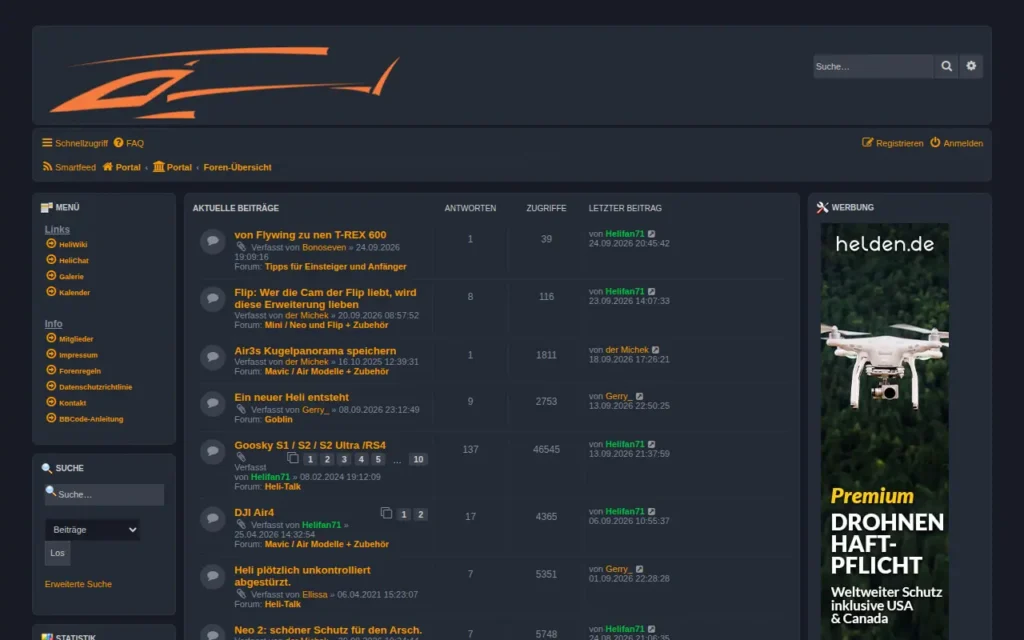
Task: Jump to last post icon in DJI Air4 row
Action: click(651, 511)
